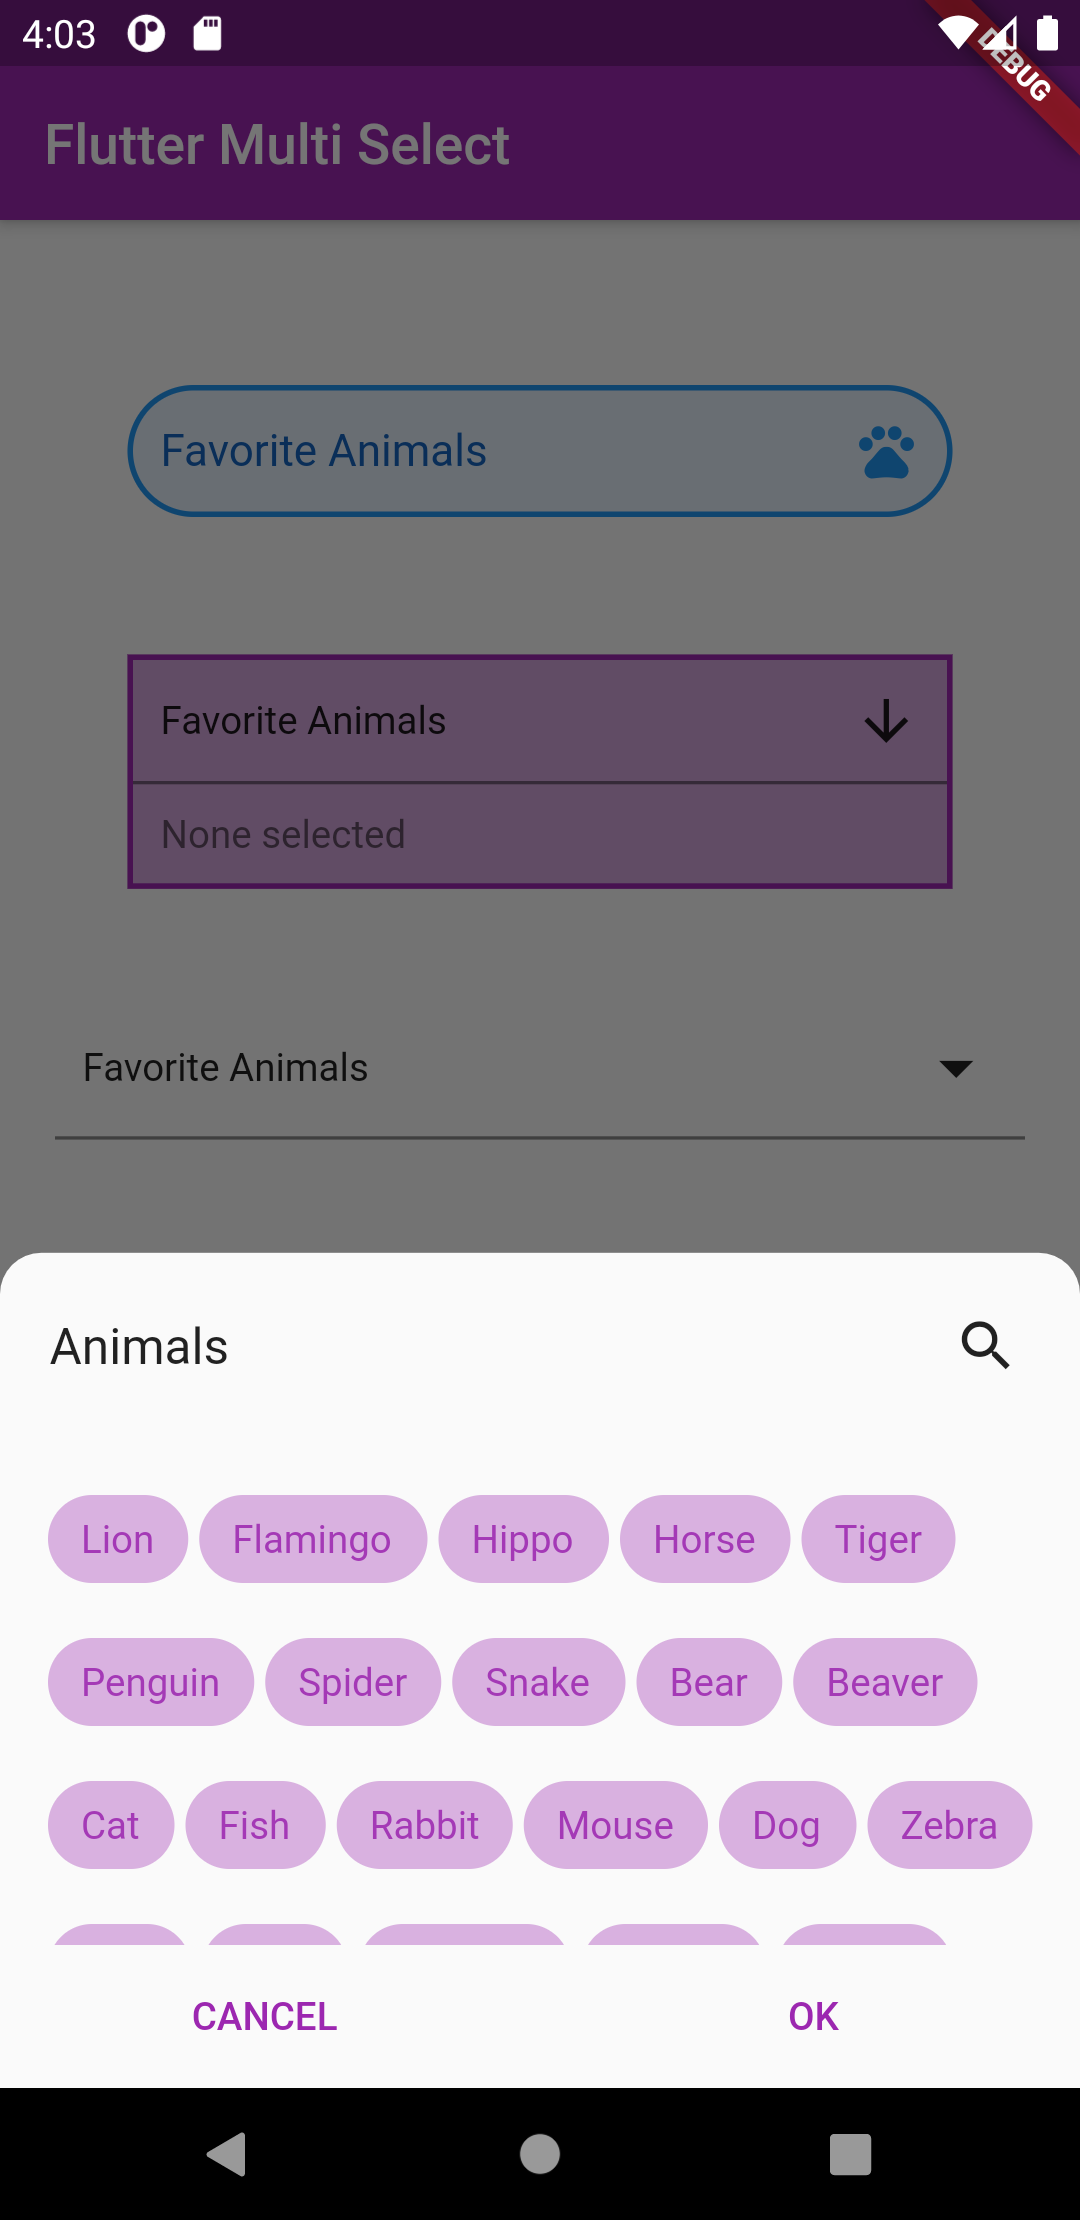Select the Flamingo chip
The width and height of the screenshot is (1080, 2220).
(312, 1539)
